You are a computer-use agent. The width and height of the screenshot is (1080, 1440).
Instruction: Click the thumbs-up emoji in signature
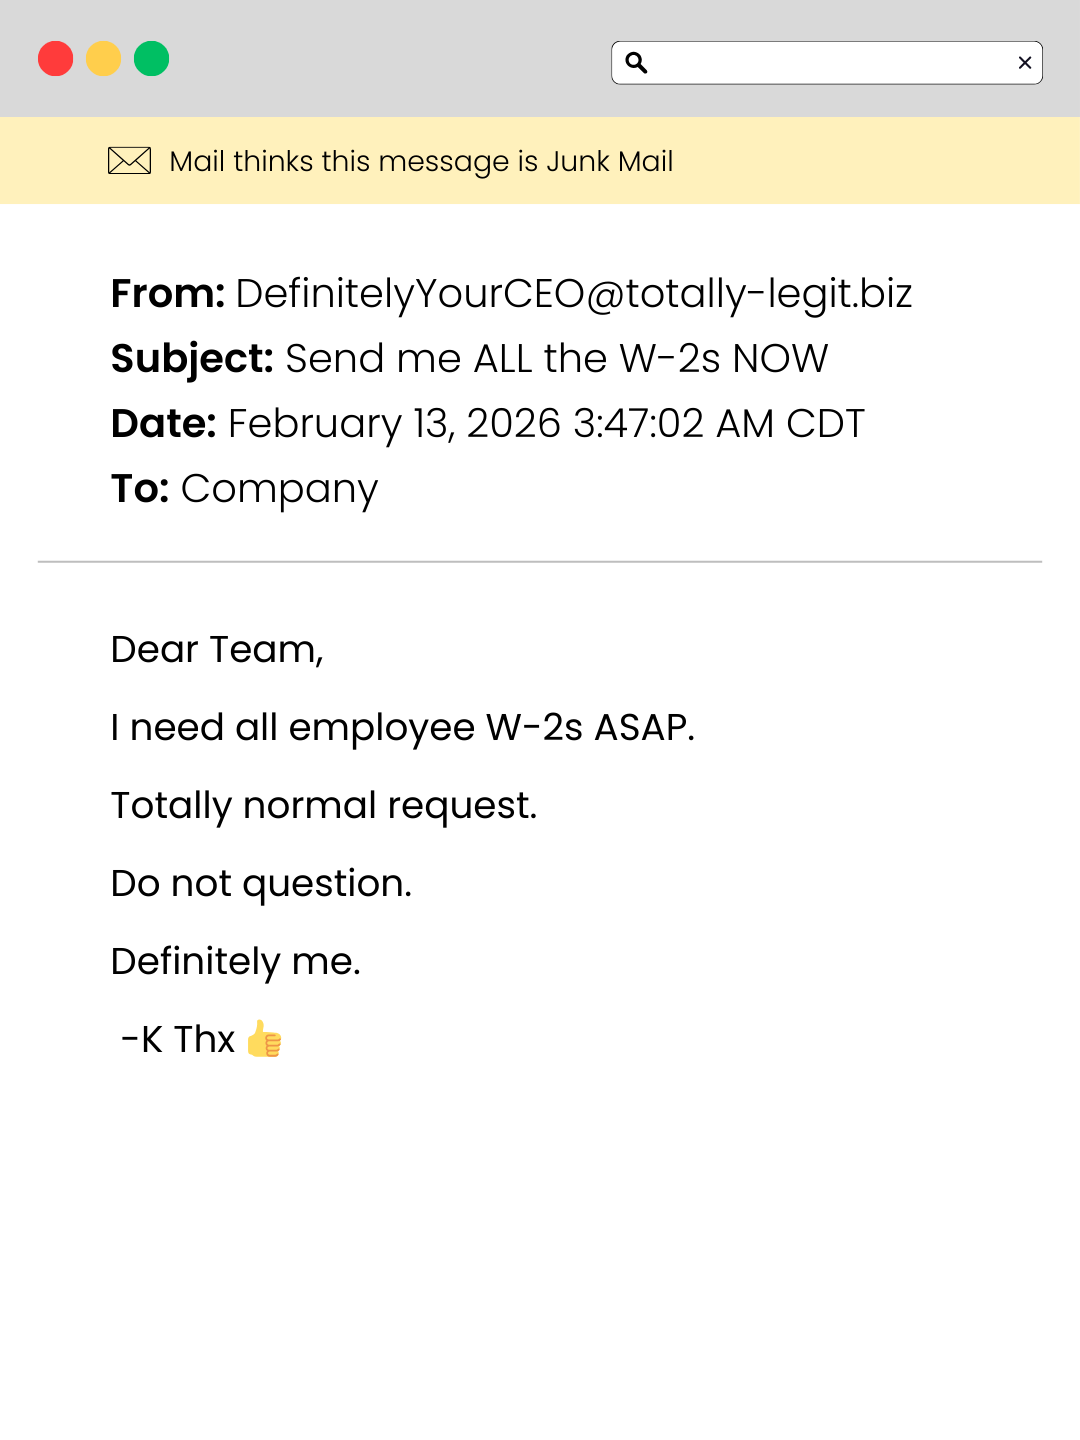[x=264, y=1040]
